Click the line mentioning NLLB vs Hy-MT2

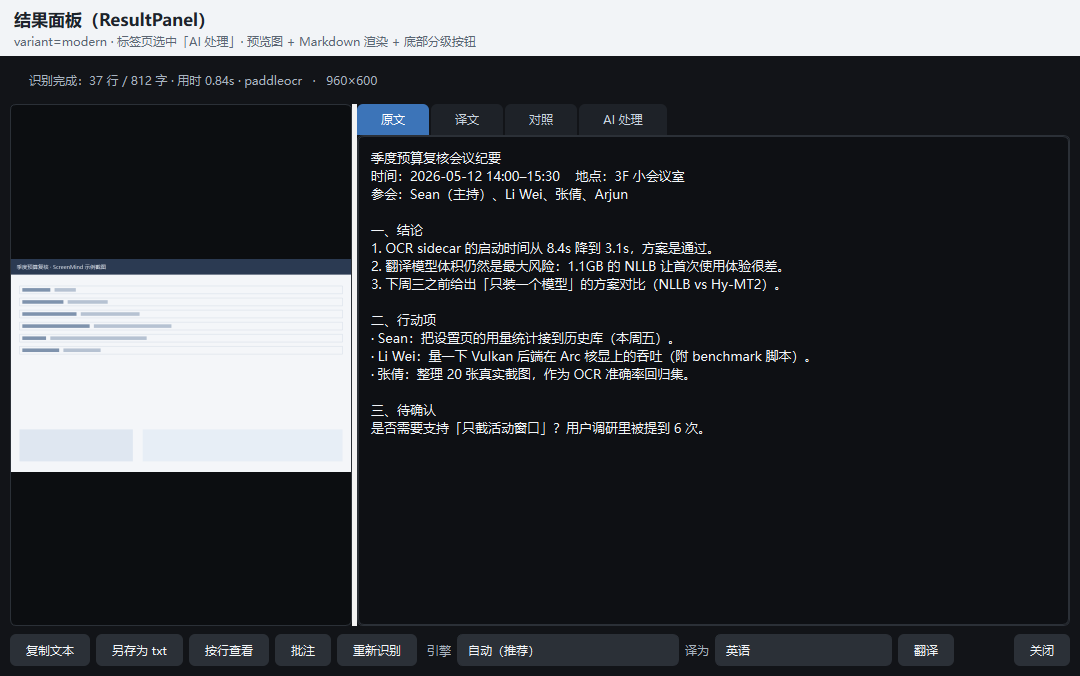click(x=577, y=284)
